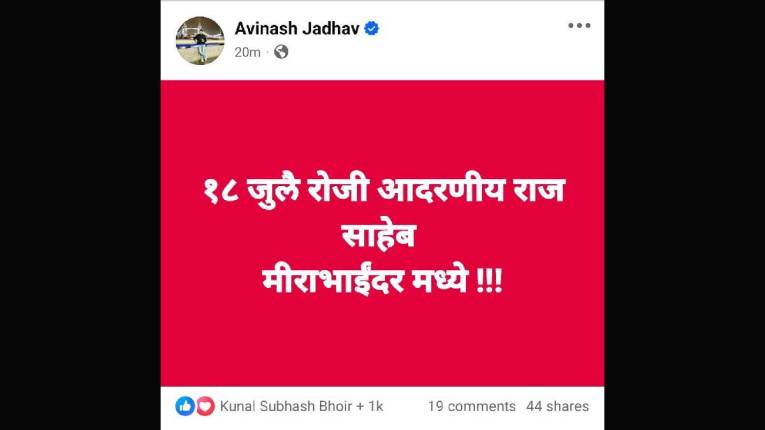Click the blue thumbs-up like reaction icon
The width and height of the screenshot is (765, 430).
[185, 406]
